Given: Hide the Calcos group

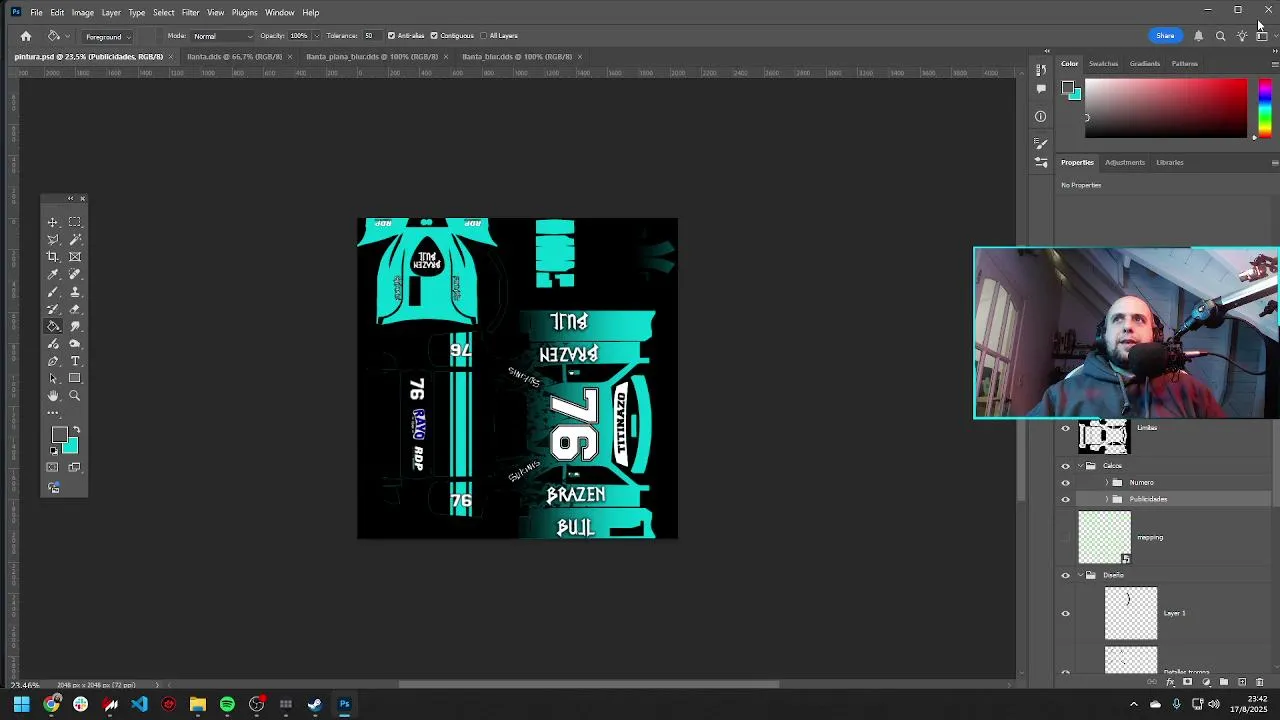Looking at the screenshot, I should (x=1065, y=466).
